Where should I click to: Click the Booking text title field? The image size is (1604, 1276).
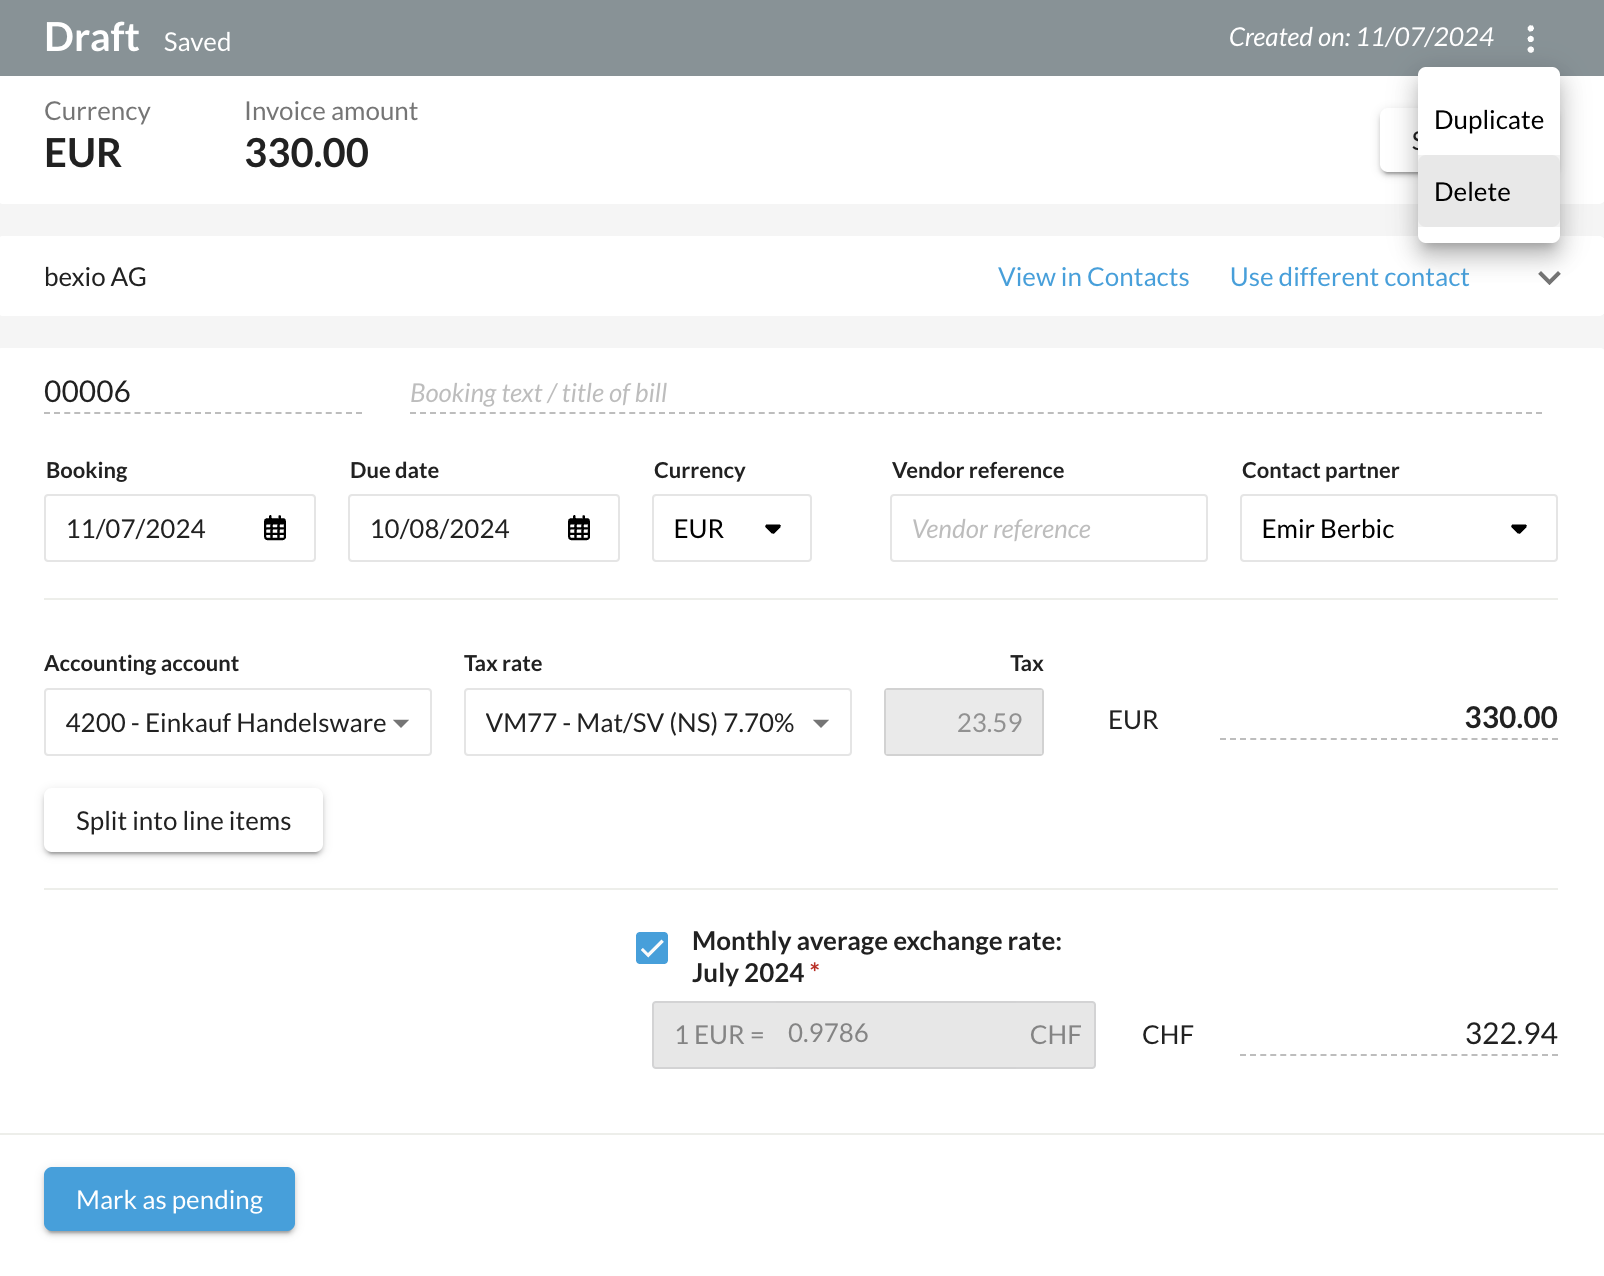coord(975,393)
